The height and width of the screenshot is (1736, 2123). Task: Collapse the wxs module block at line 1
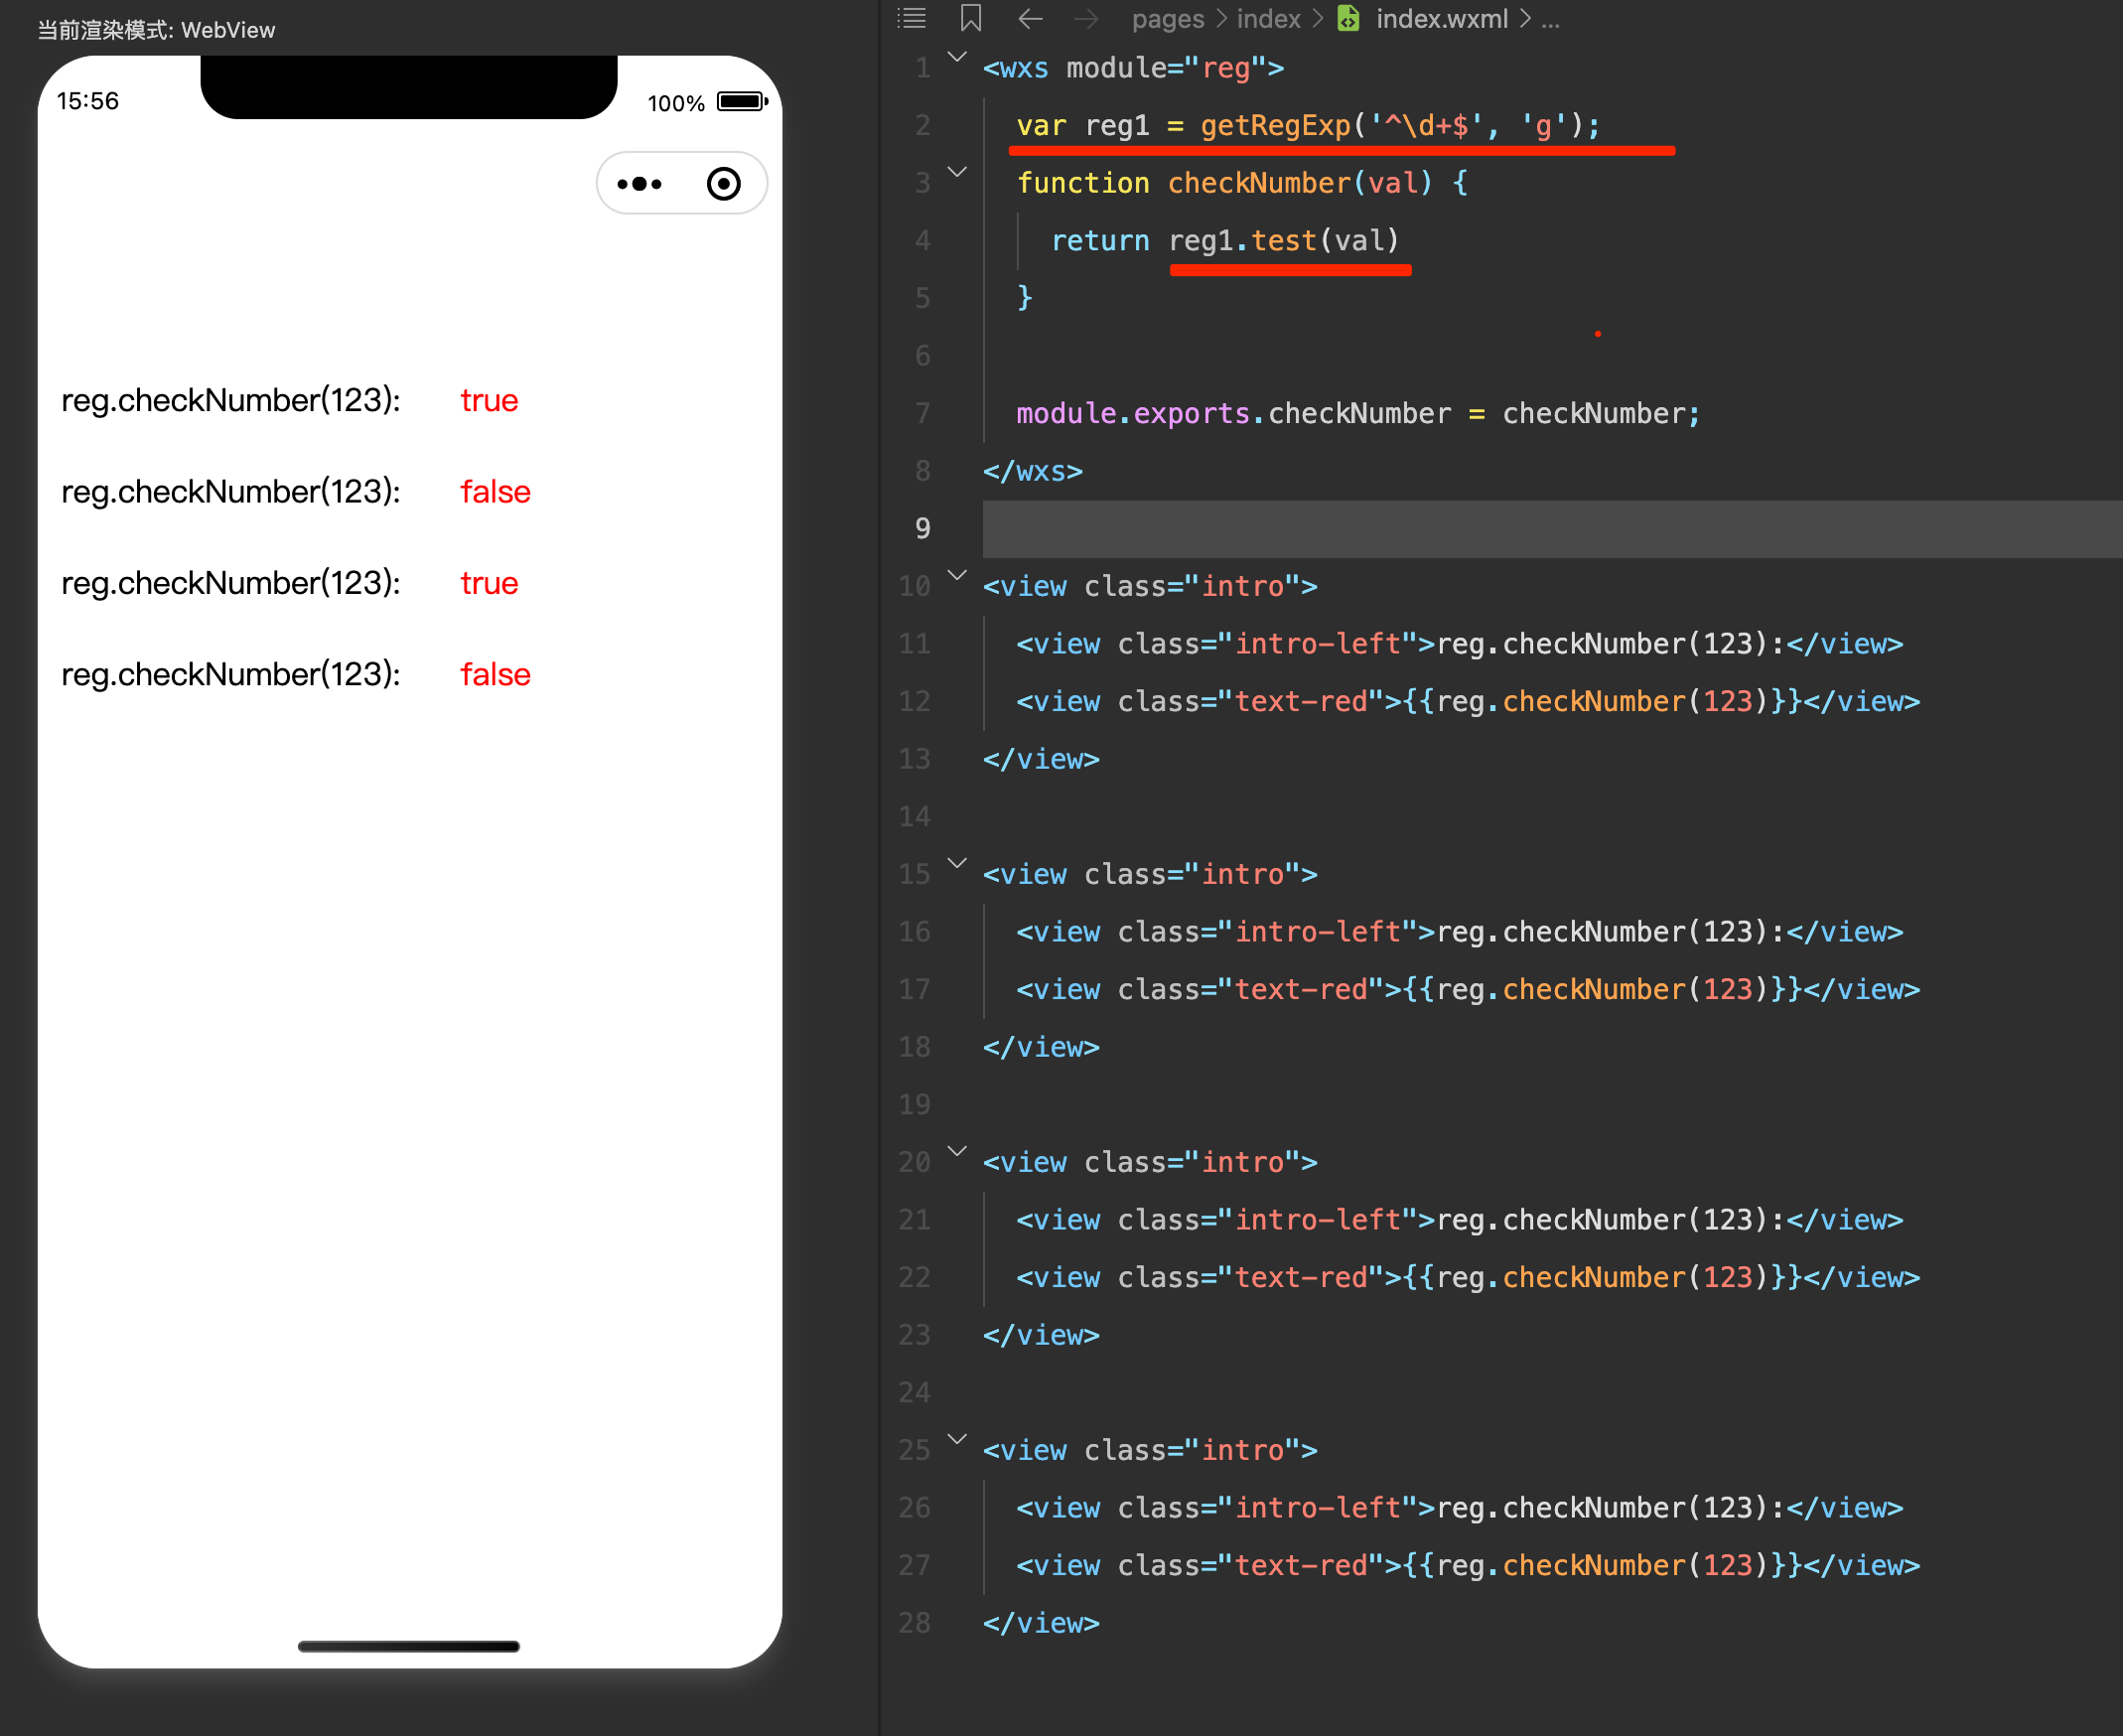coord(957,57)
